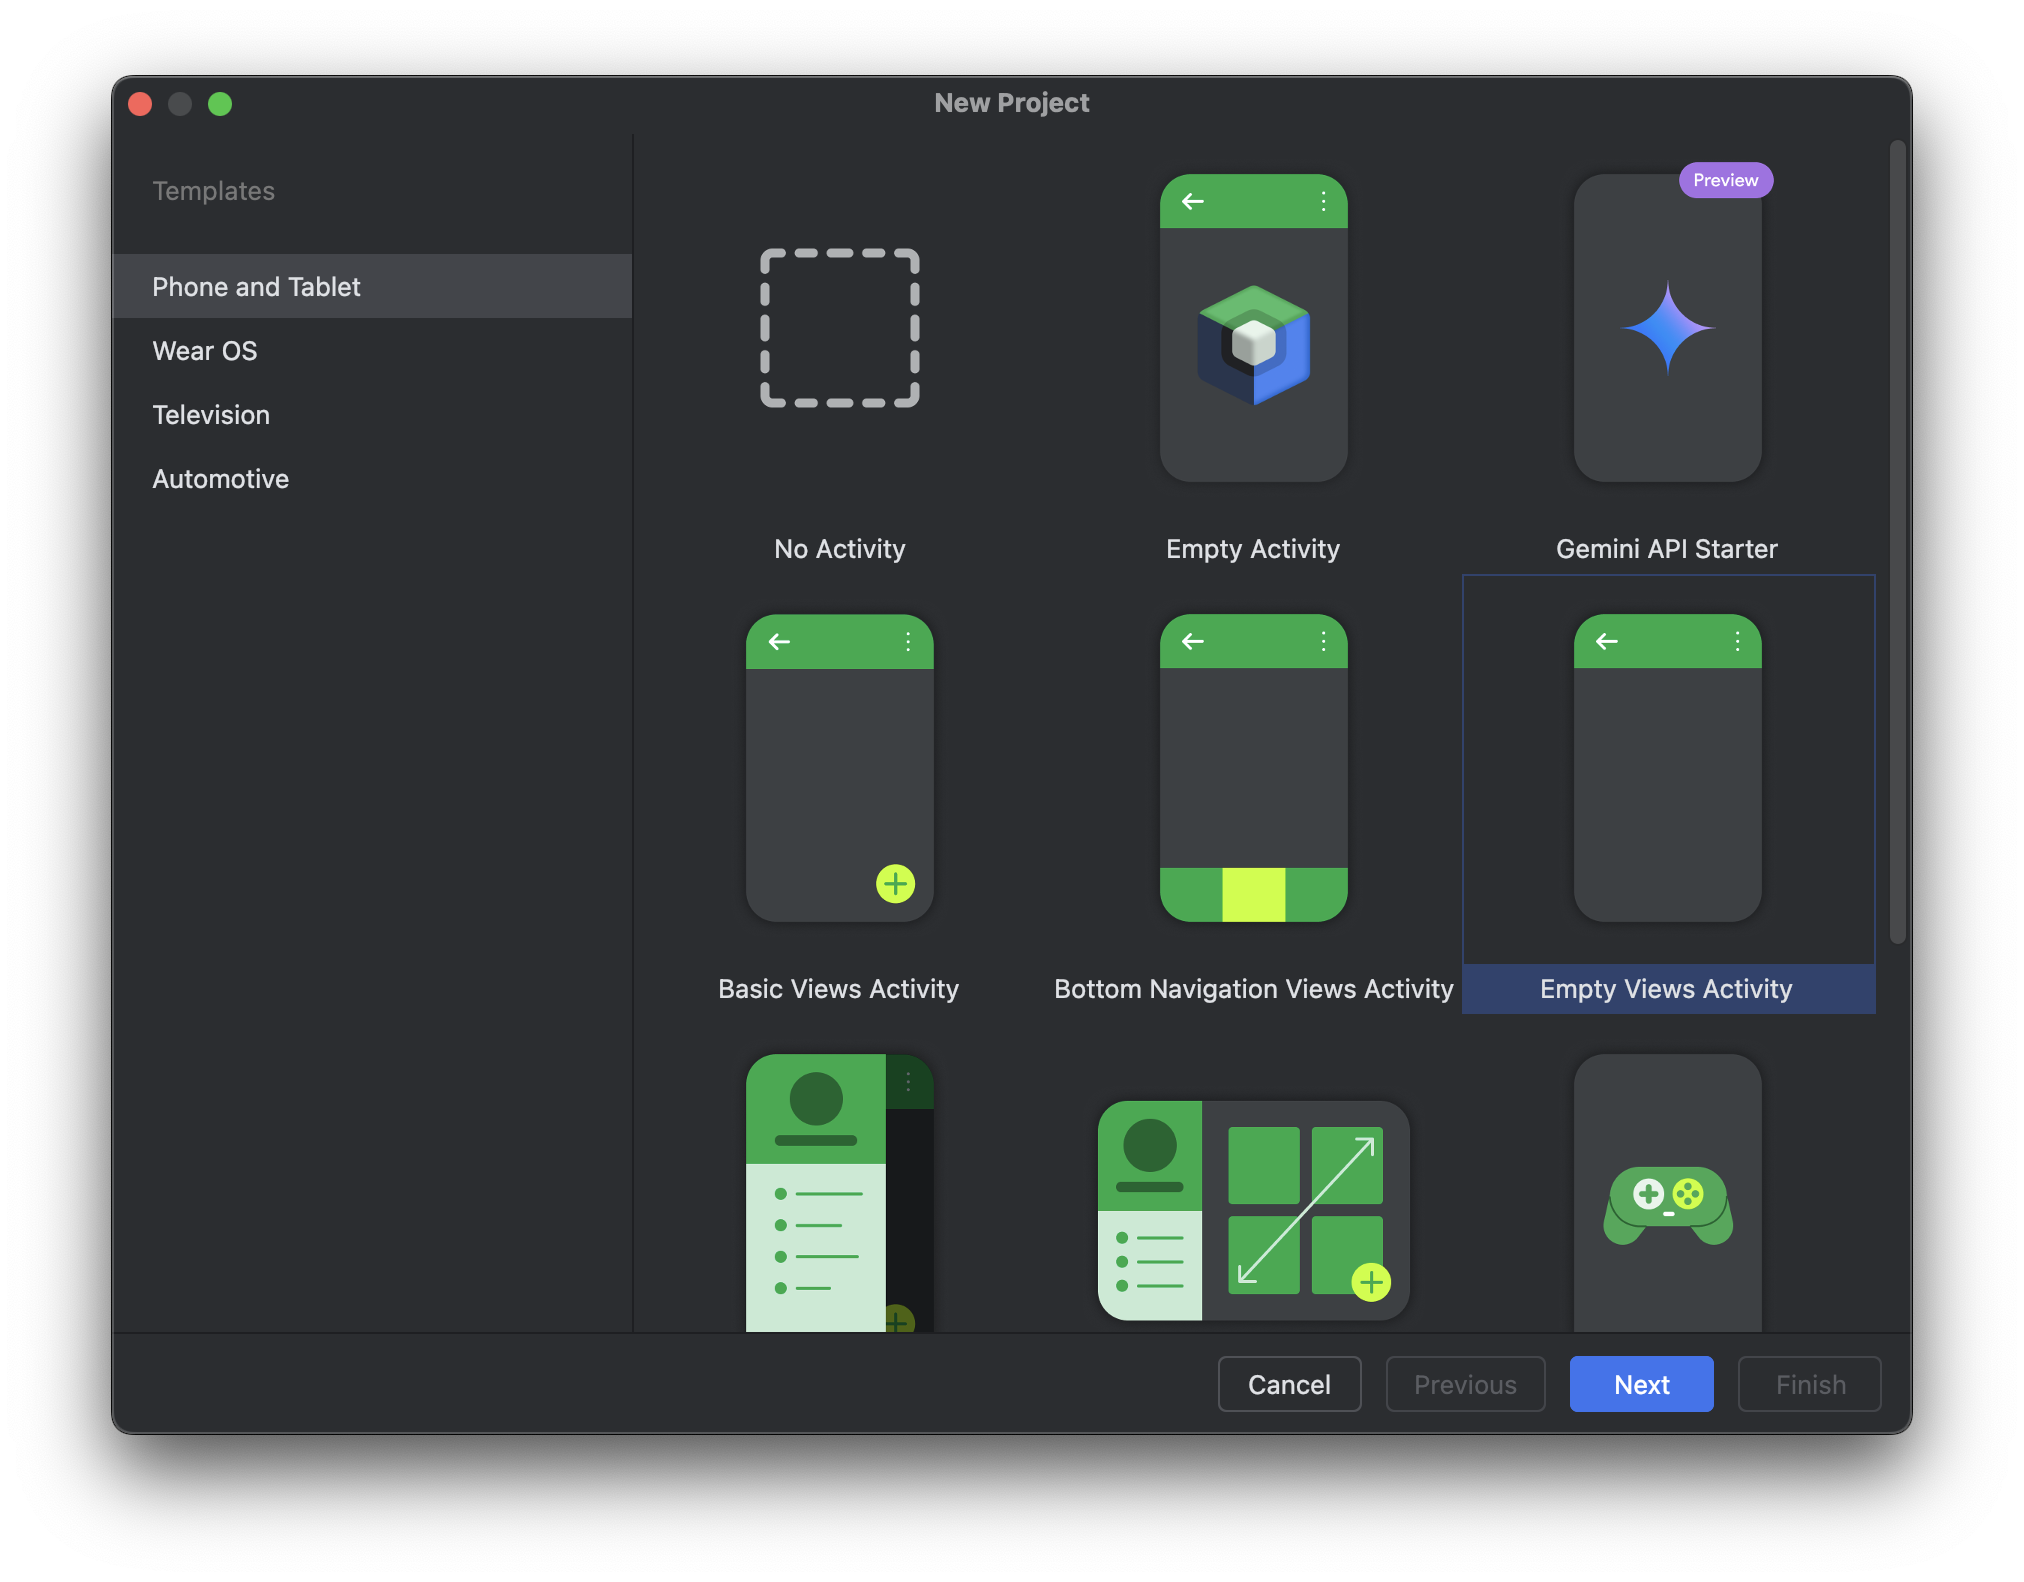Pick the Gemini API Starter template
This screenshot has width=2024, height=1582.
pos(1667,328)
